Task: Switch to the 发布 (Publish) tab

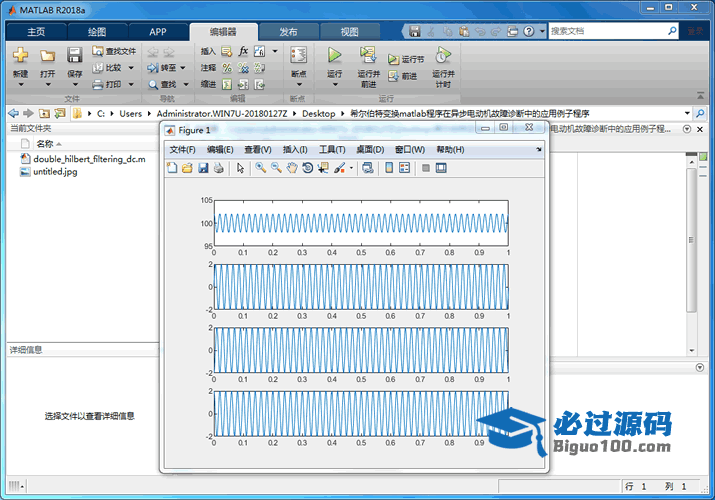Action: click(288, 32)
